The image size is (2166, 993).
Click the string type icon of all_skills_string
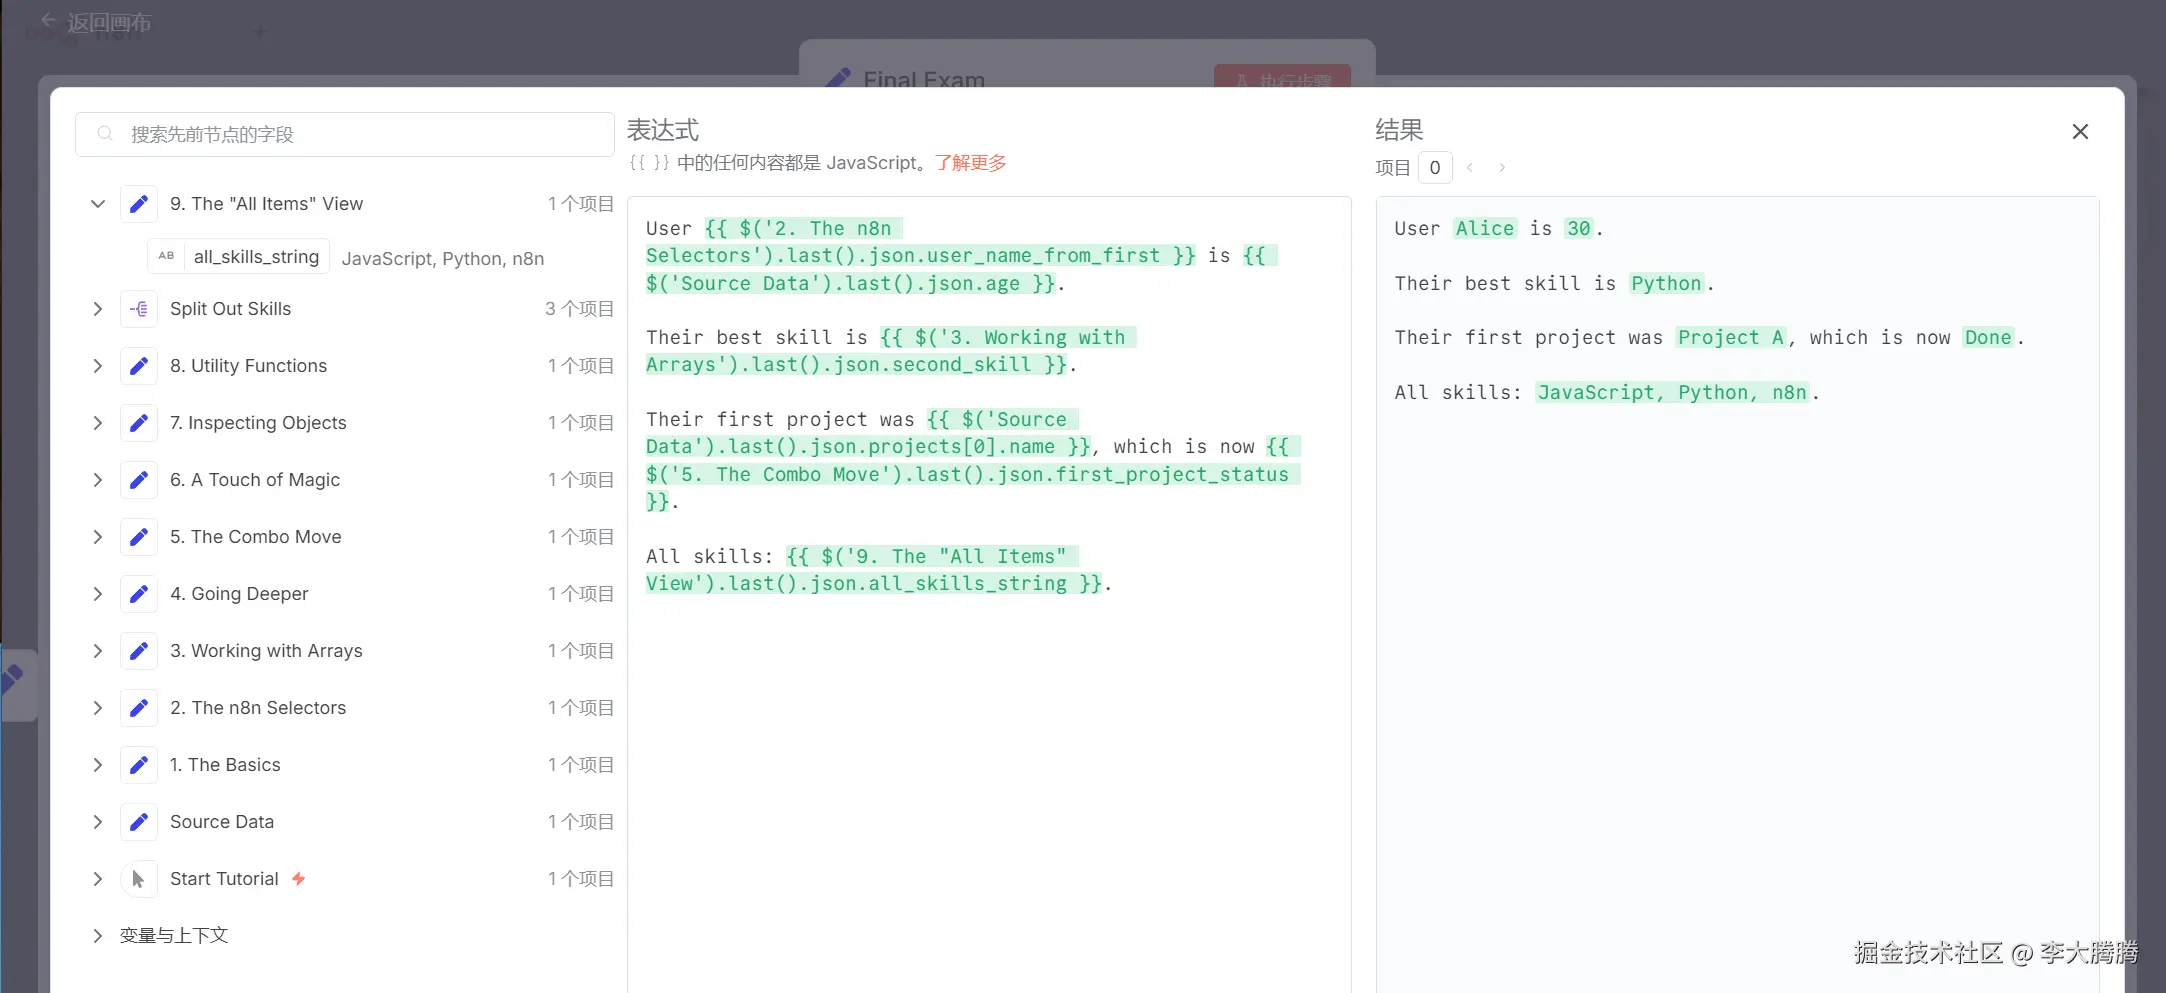(x=166, y=256)
